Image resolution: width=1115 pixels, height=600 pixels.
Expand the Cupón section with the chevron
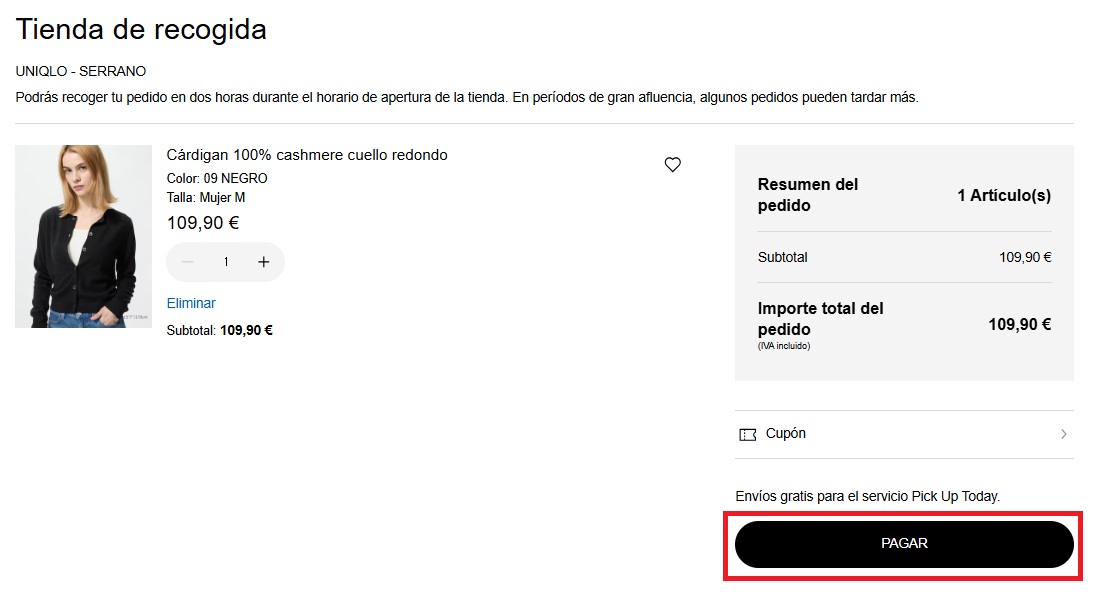coord(1065,433)
